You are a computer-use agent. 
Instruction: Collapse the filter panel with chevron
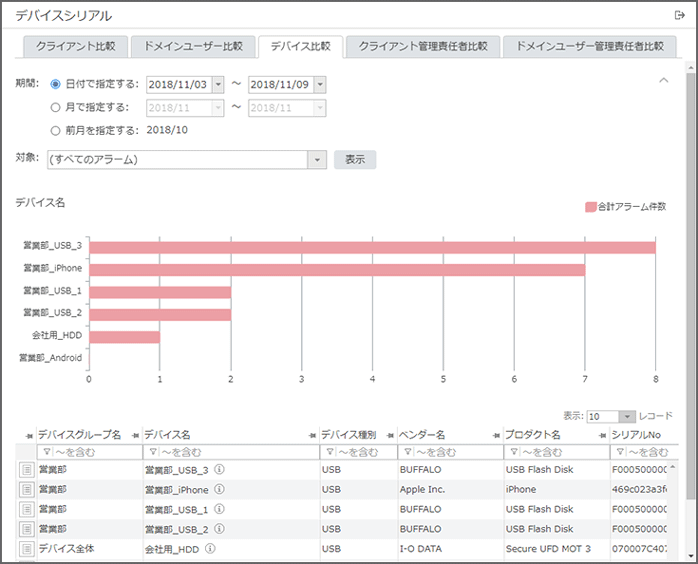pyautogui.click(x=664, y=81)
